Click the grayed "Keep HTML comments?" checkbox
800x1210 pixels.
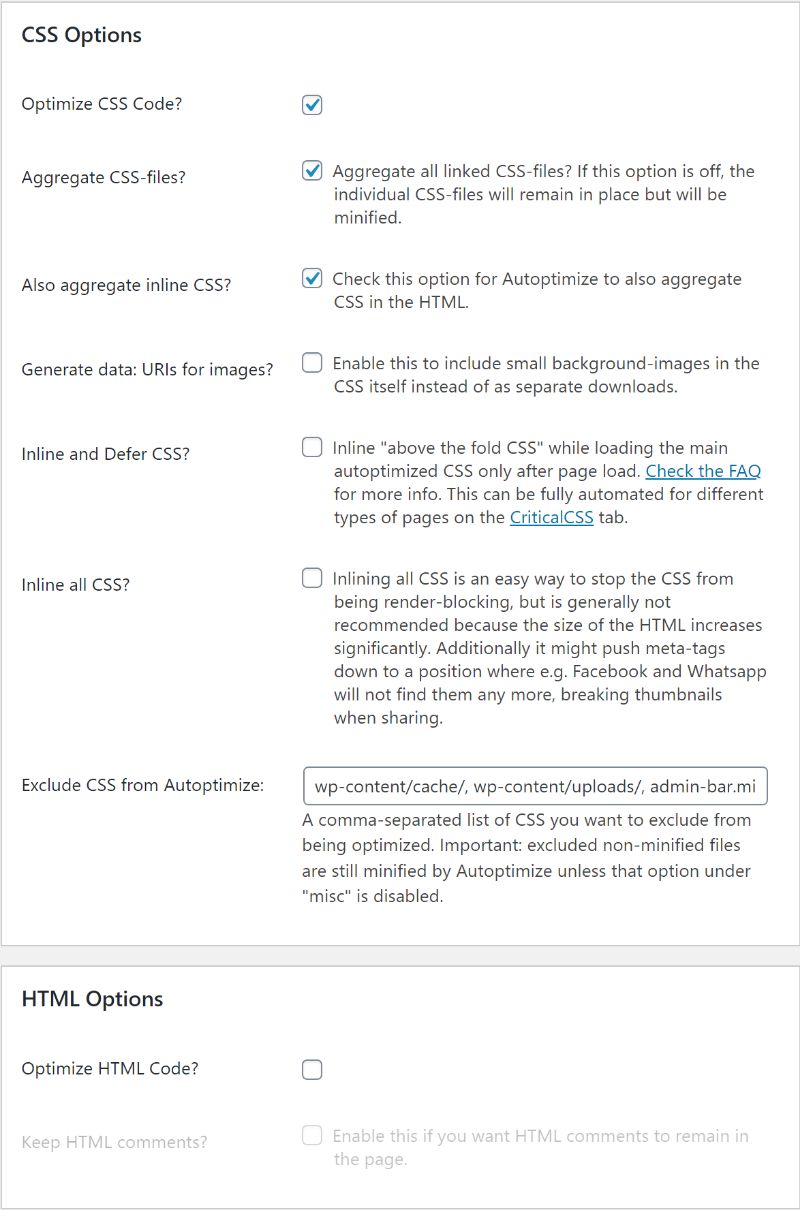[311, 1135]
